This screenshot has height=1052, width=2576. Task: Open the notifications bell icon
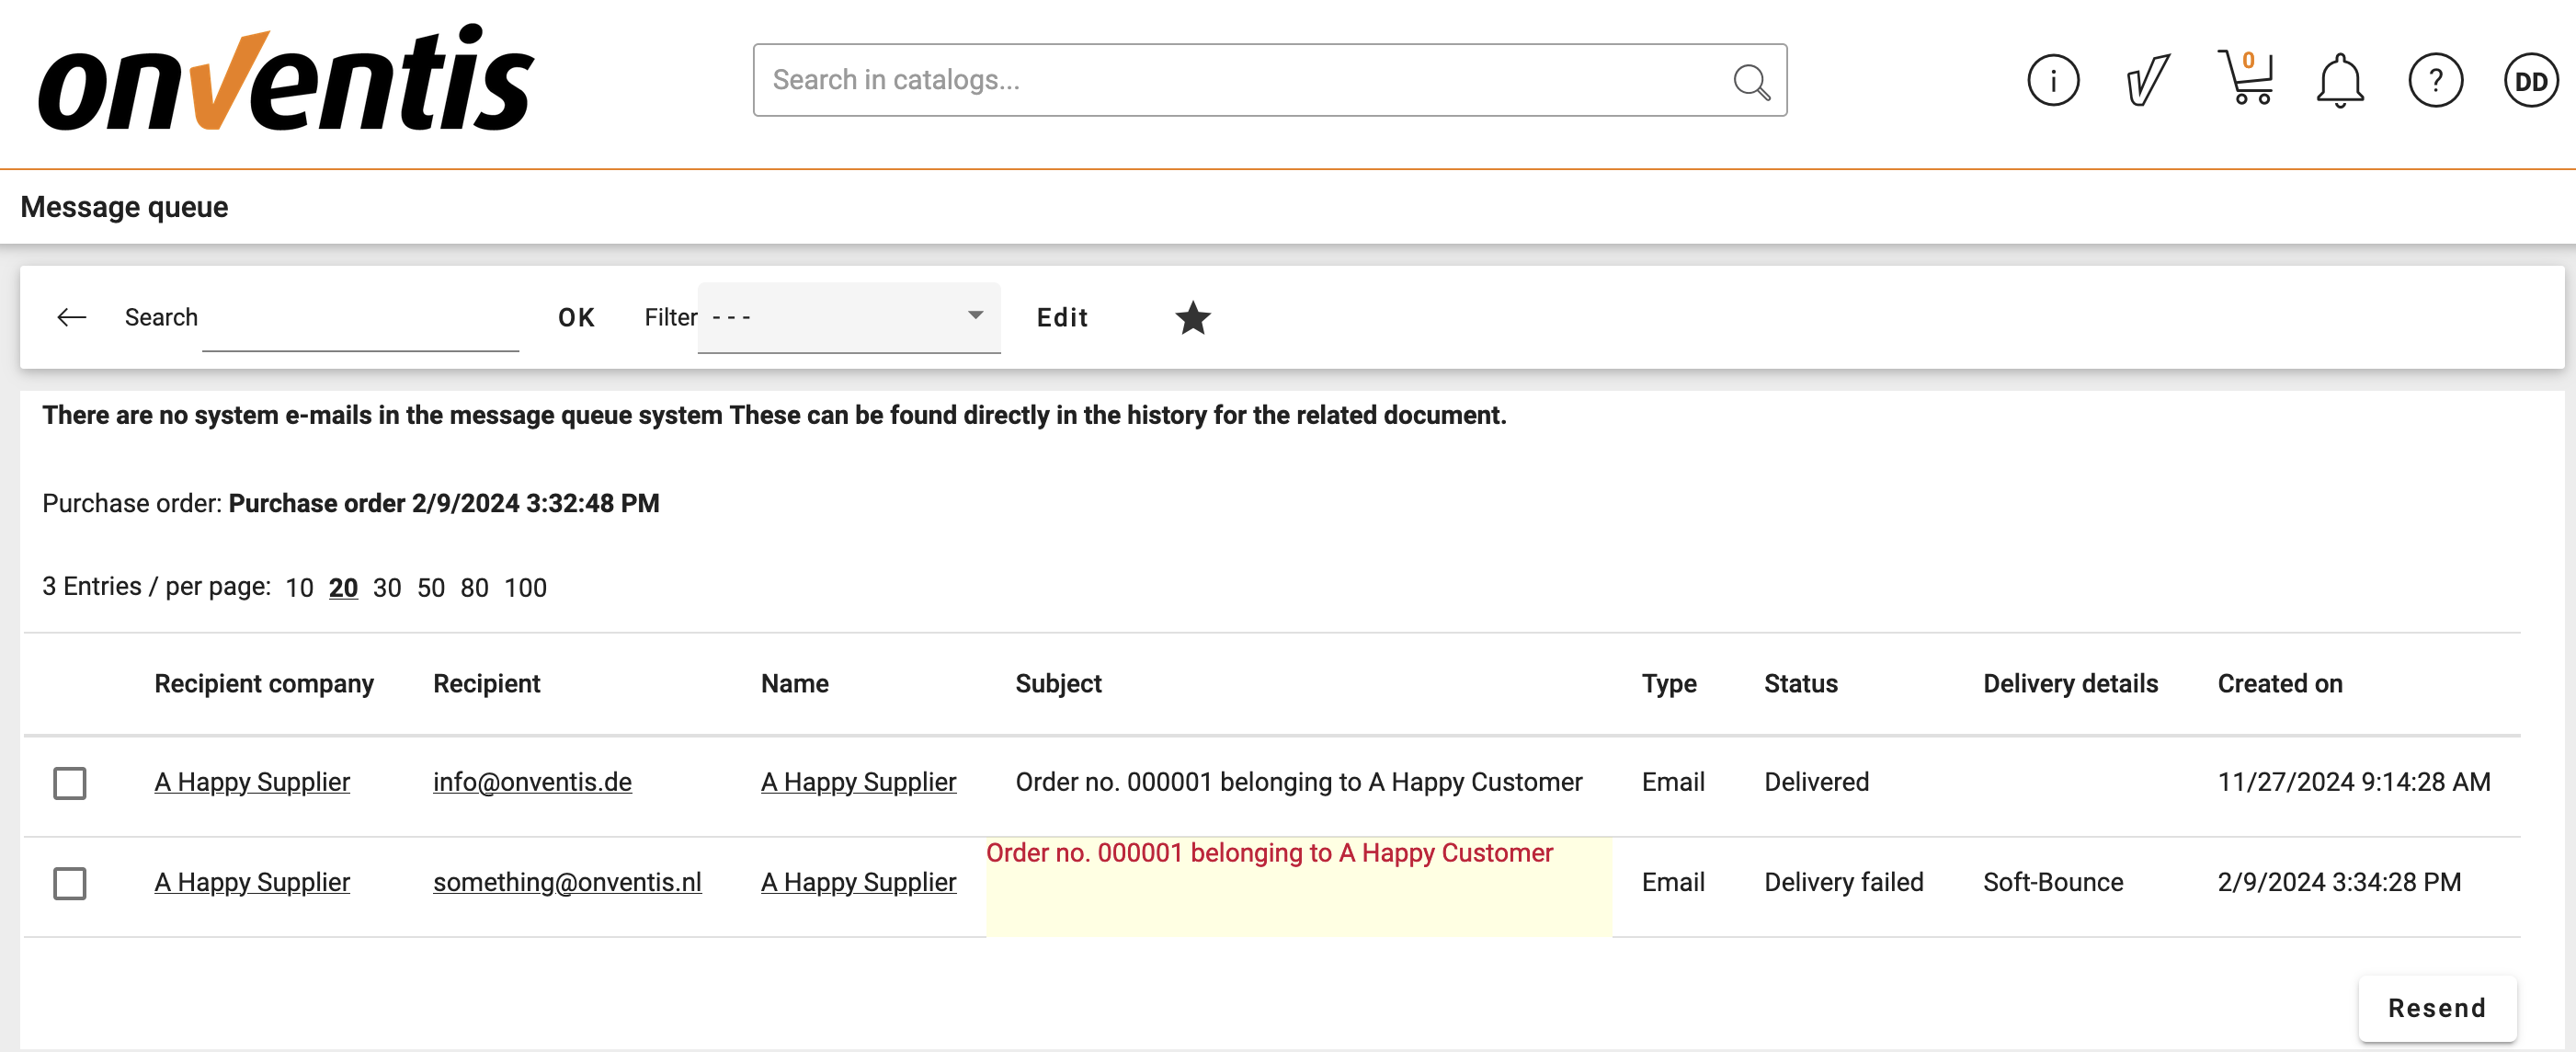pos(2340,80)
